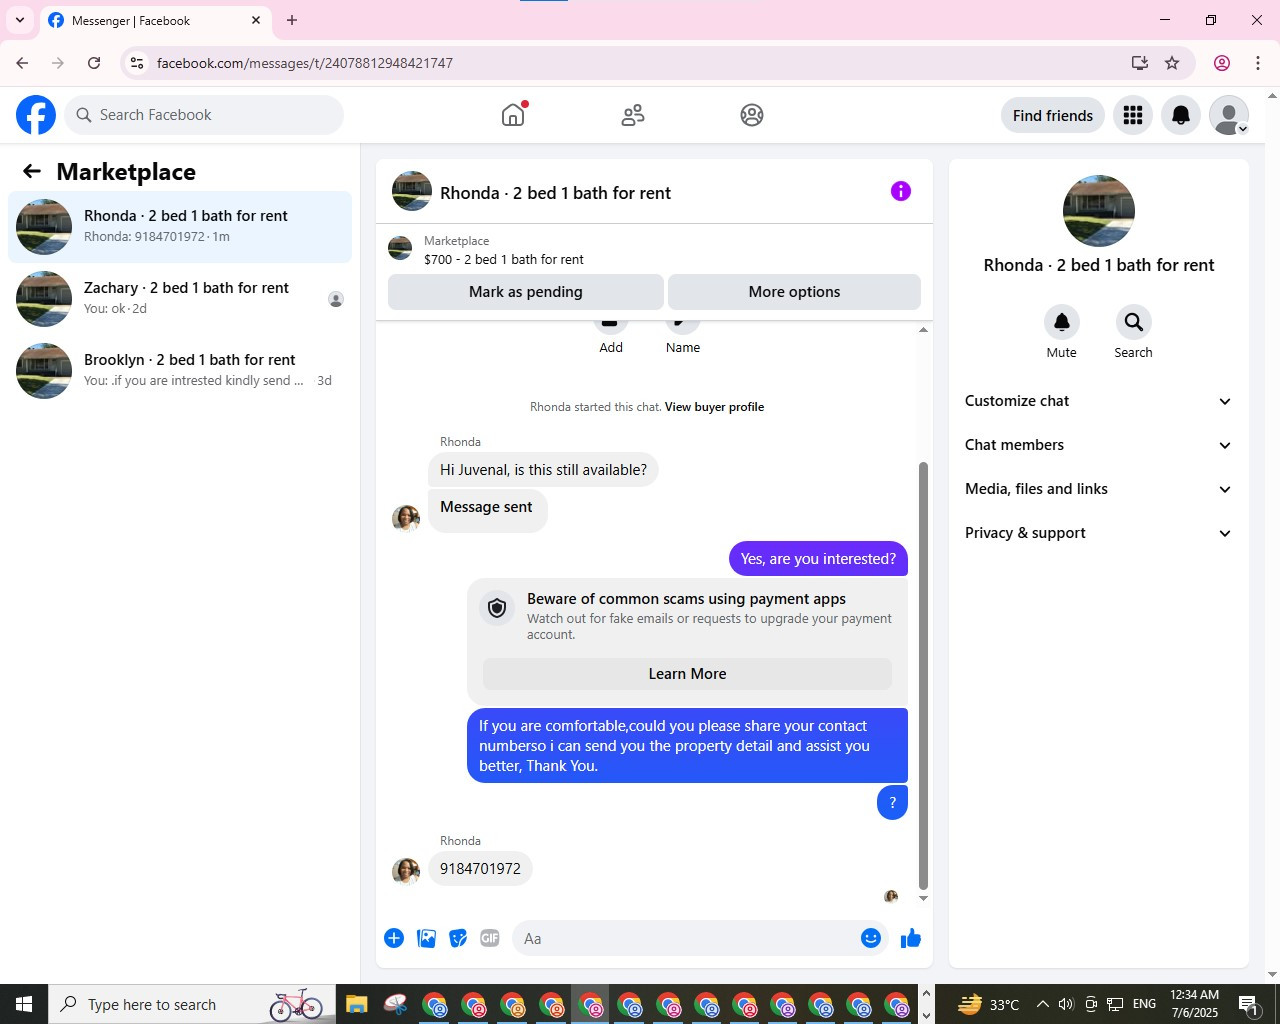Image resolution: width=1280 pixels, height=1024 pixels.
Task: Send a thumbs-up like
Action: (911, 938)
